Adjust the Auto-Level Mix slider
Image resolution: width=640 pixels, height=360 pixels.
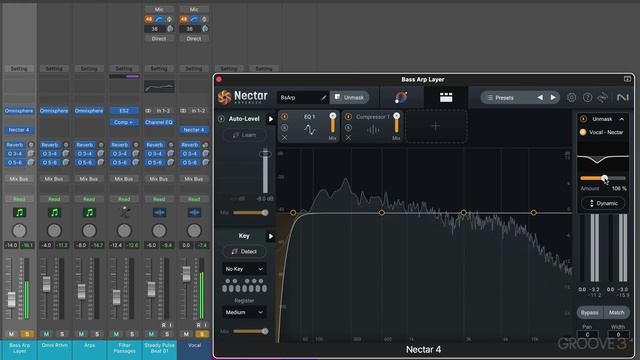pos(250,213)
